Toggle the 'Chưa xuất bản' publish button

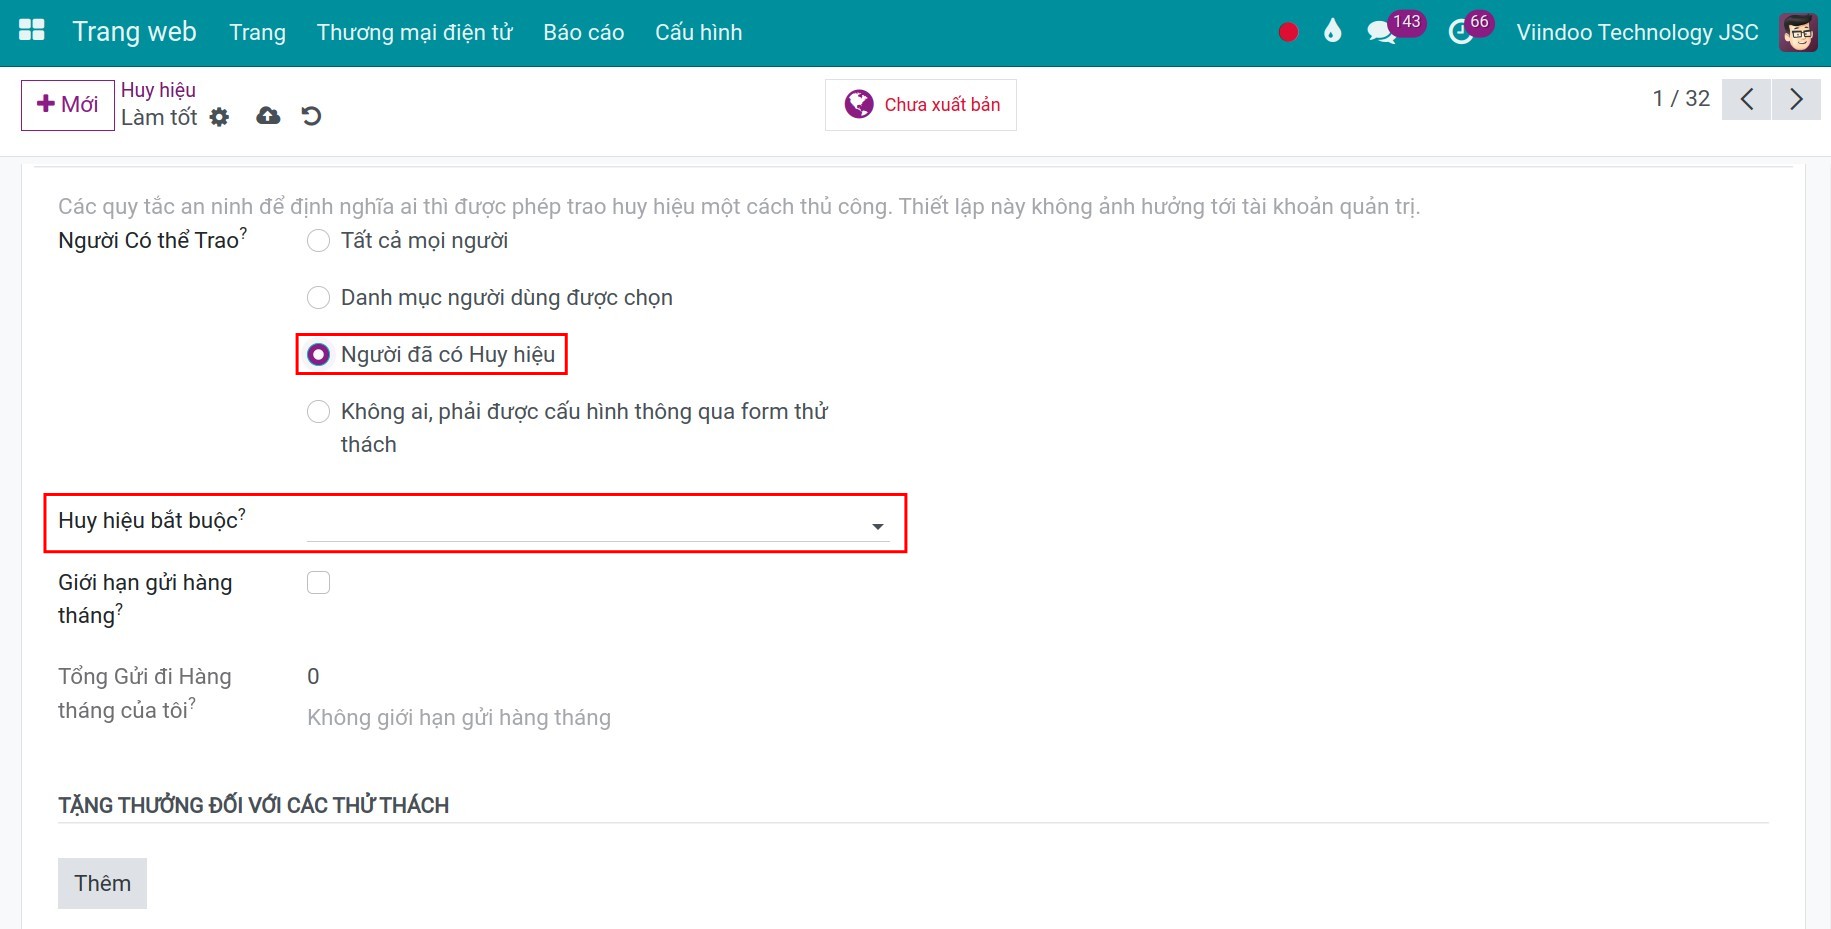pos(920,105)
